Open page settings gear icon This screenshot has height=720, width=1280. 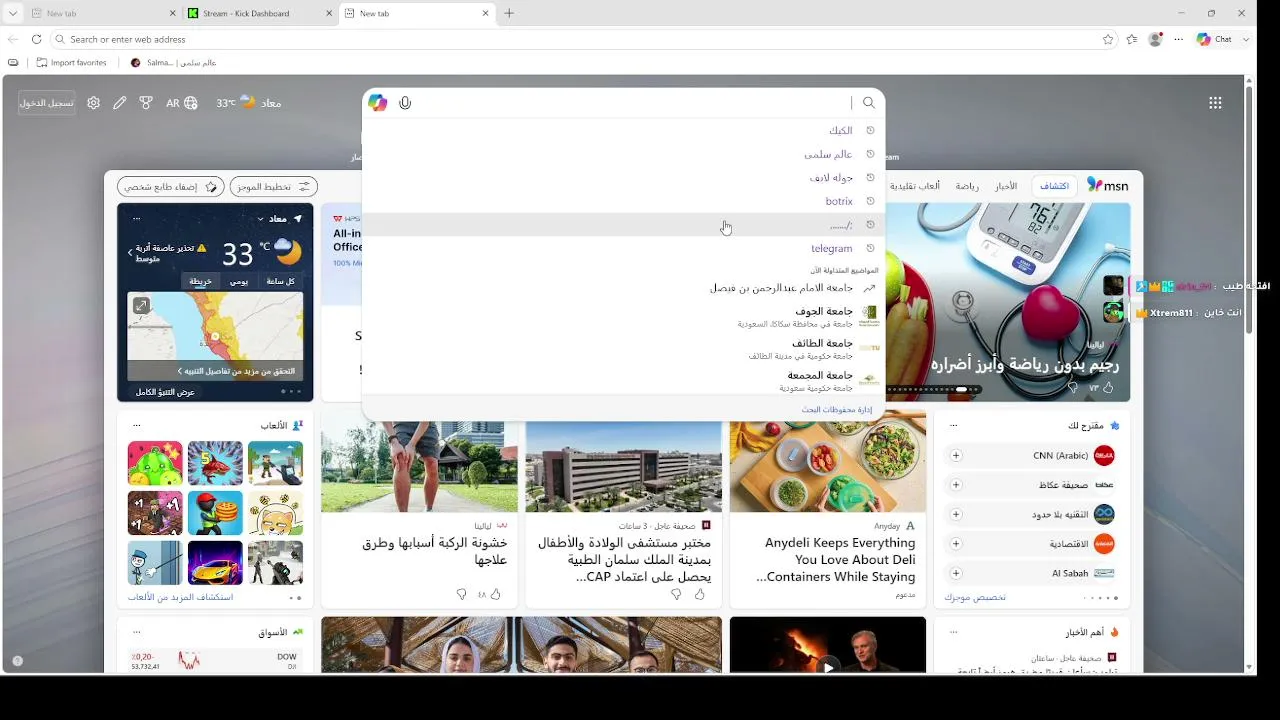(94, 102)
